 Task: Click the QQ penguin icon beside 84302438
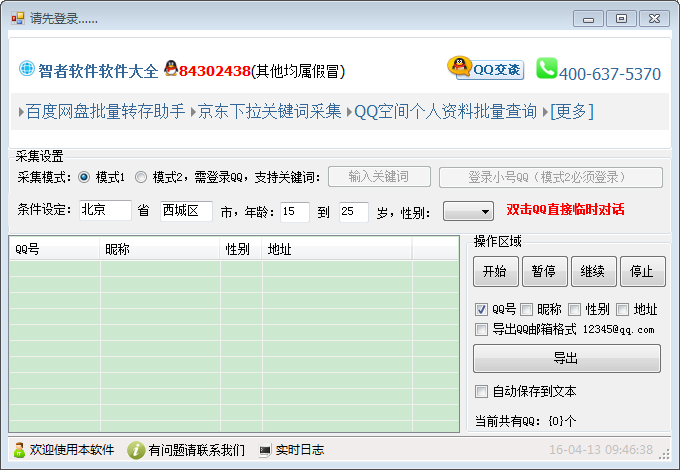pos(171,68)
